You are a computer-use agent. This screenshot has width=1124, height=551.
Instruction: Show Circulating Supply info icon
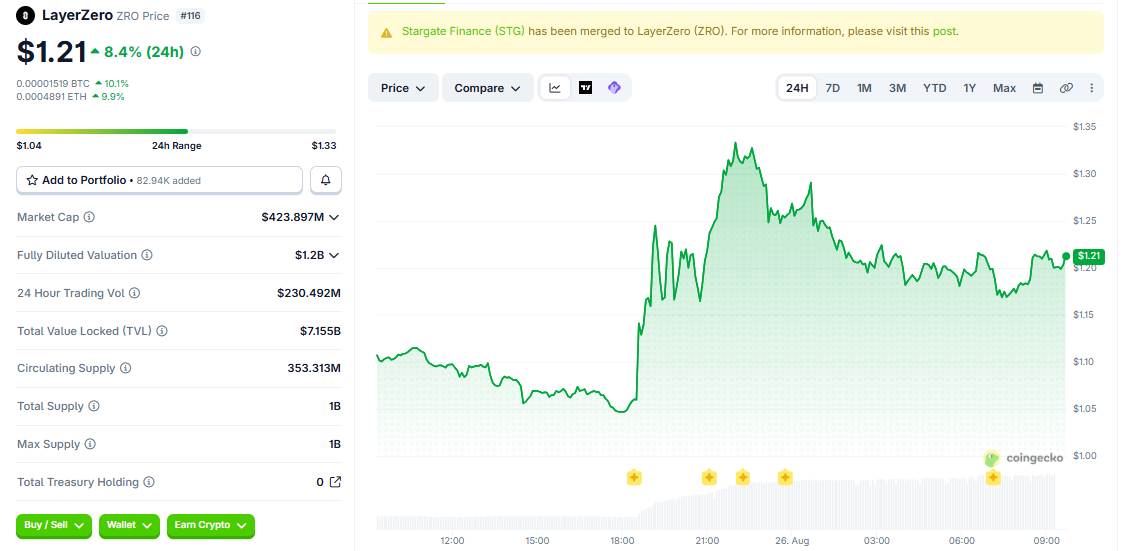point(125,368)
